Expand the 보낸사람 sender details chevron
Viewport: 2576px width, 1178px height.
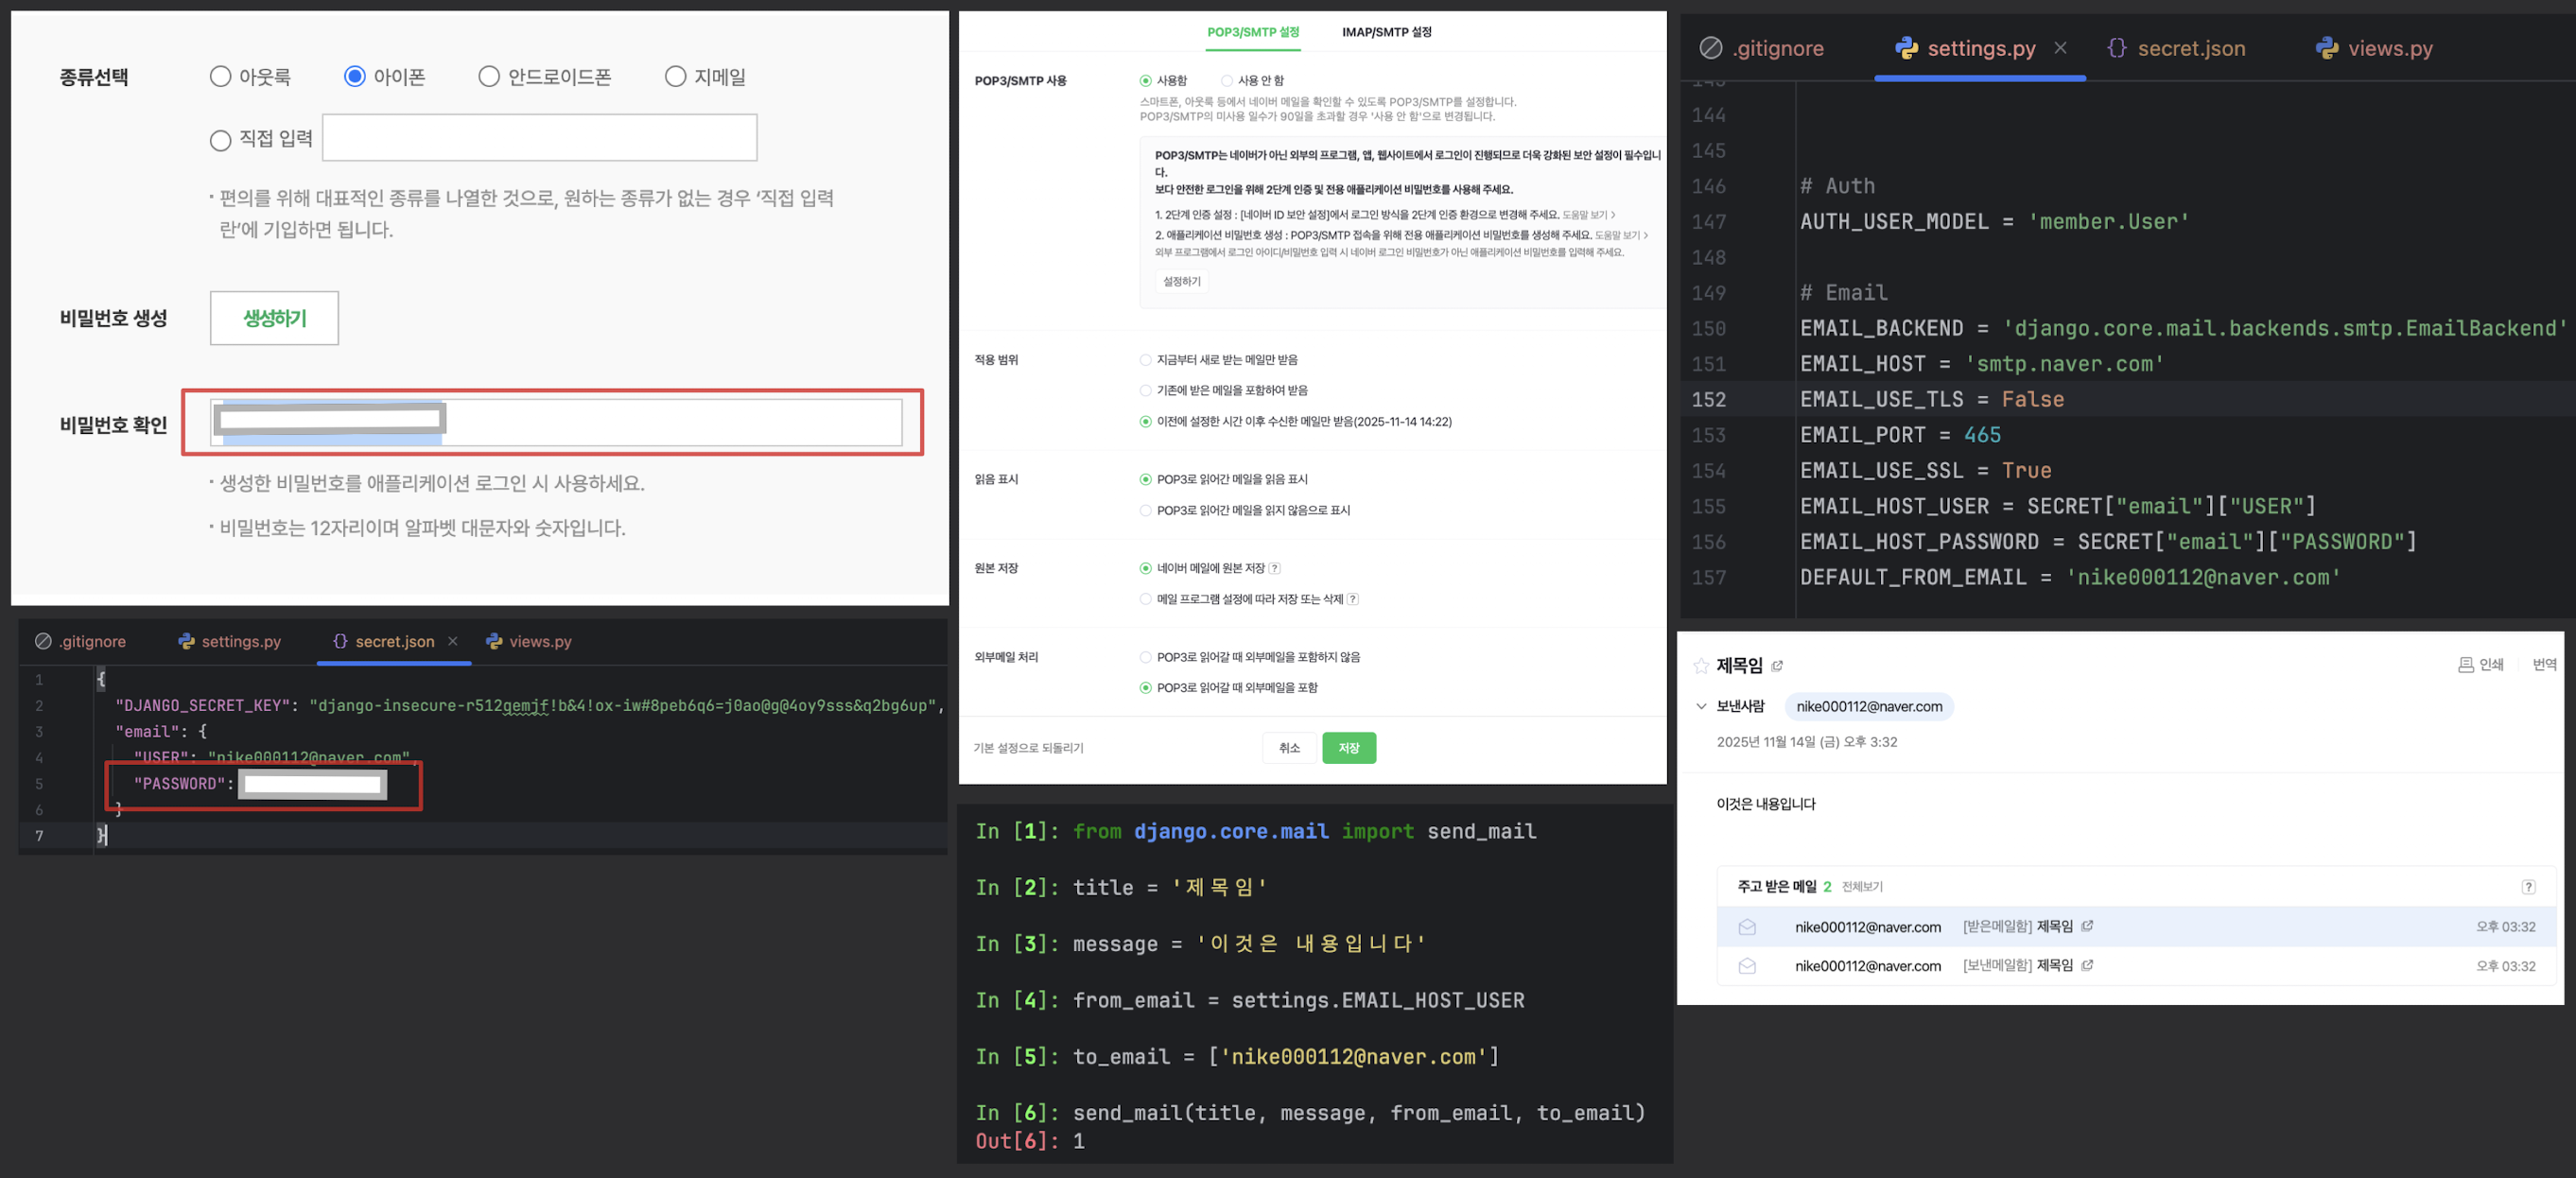point(1701,706)
